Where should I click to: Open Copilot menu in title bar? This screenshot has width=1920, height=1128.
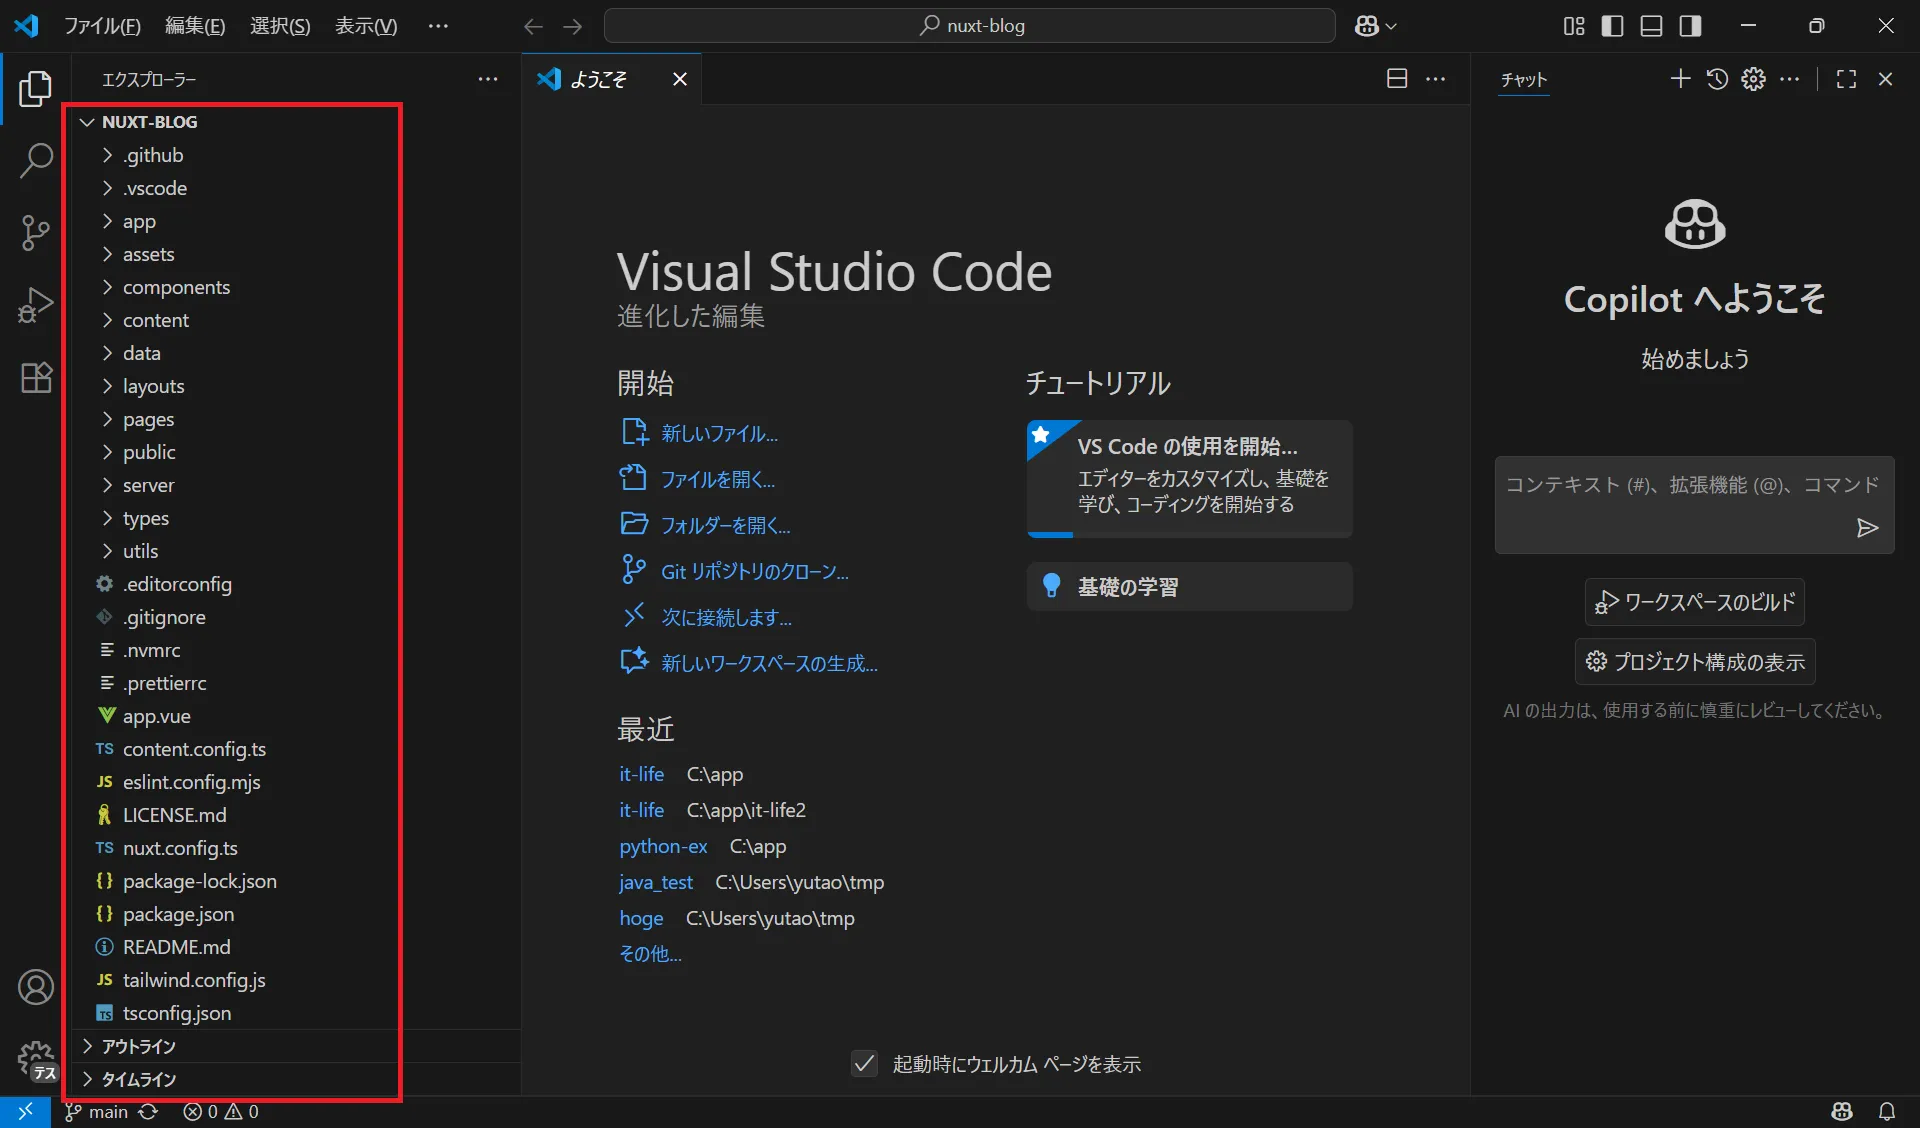tap(1375, 26)
